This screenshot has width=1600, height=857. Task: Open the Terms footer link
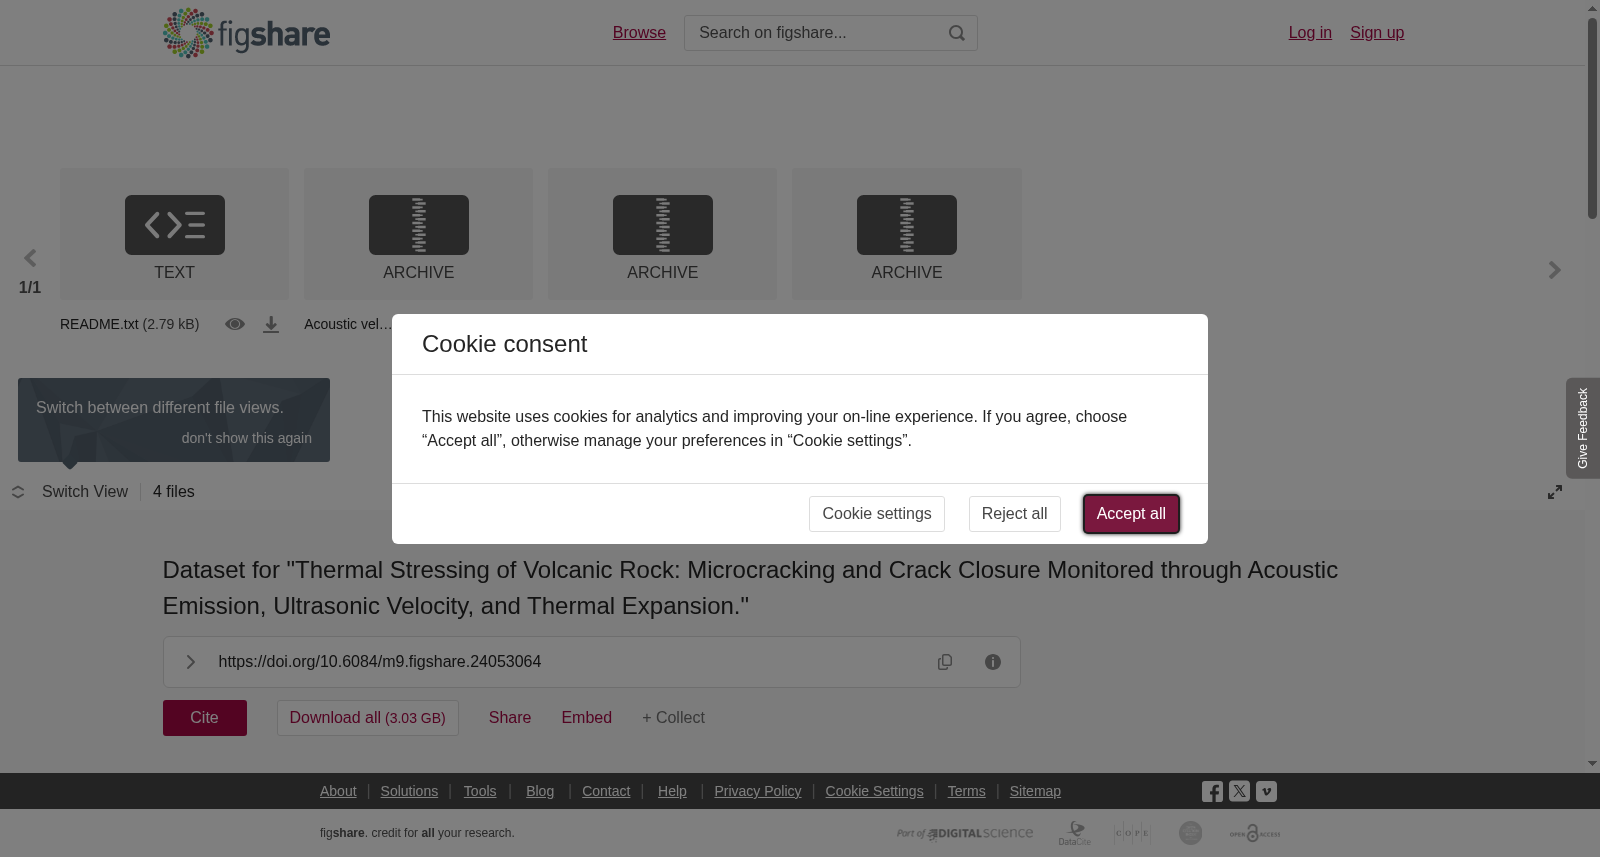966,791
